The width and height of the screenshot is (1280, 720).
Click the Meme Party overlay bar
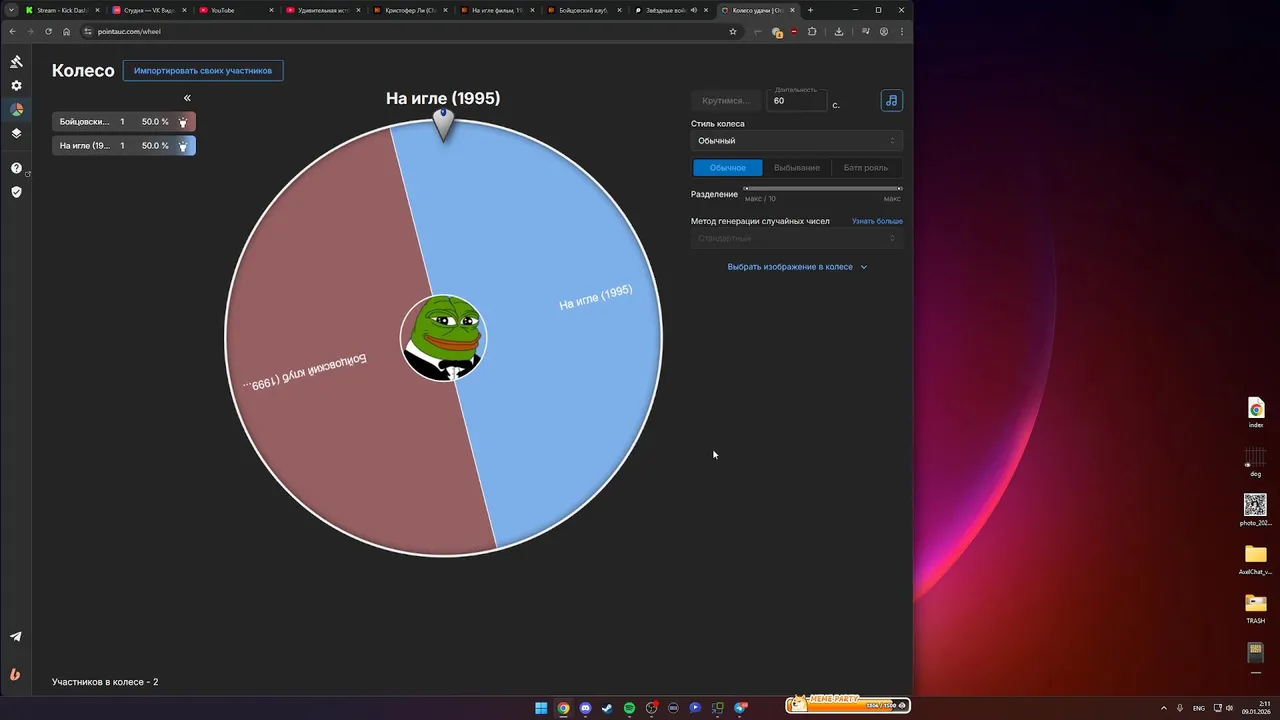847,704
